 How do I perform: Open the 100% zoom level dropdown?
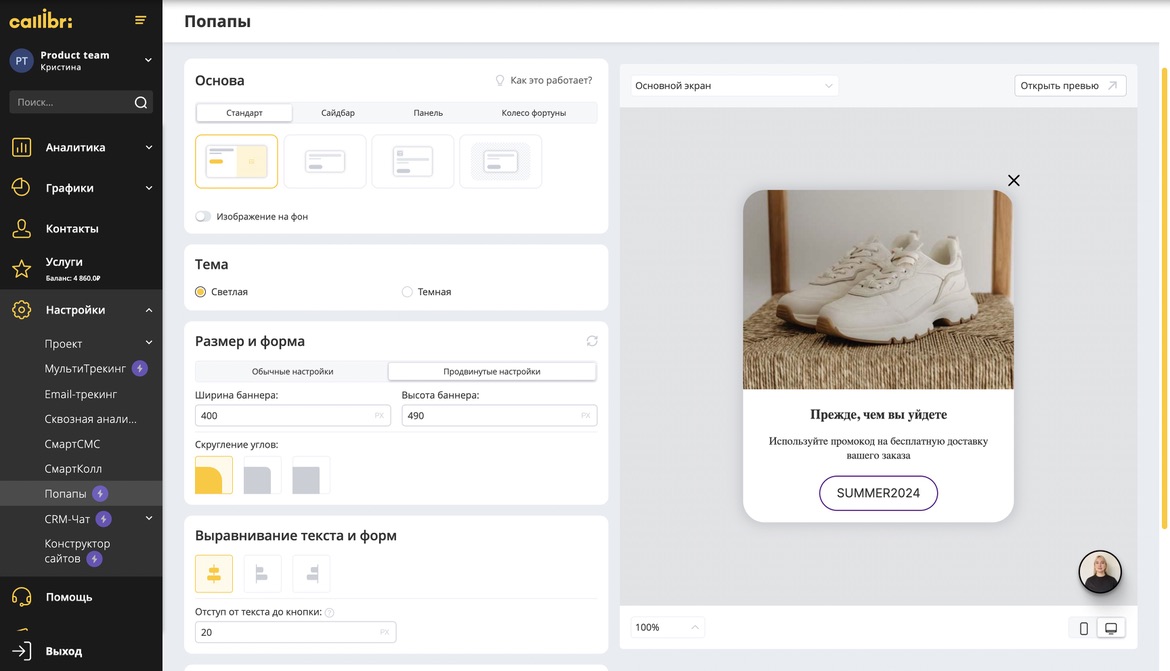click(x=667, y=627)
